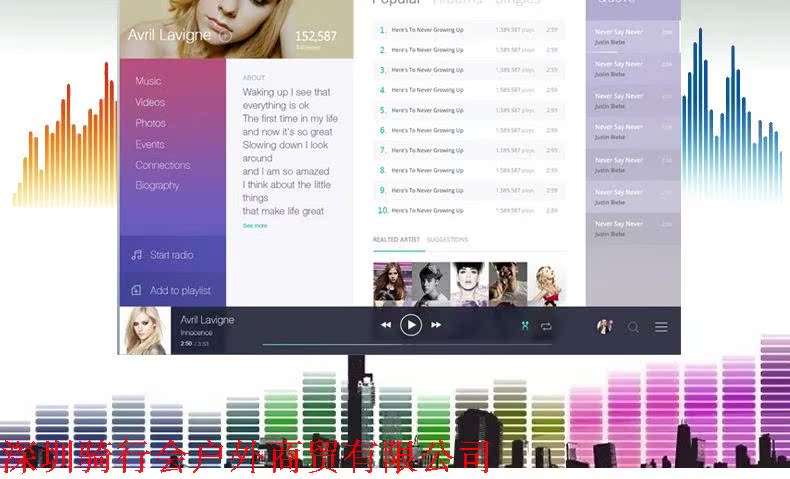Click the Add to playlist button

coord(173,290)
